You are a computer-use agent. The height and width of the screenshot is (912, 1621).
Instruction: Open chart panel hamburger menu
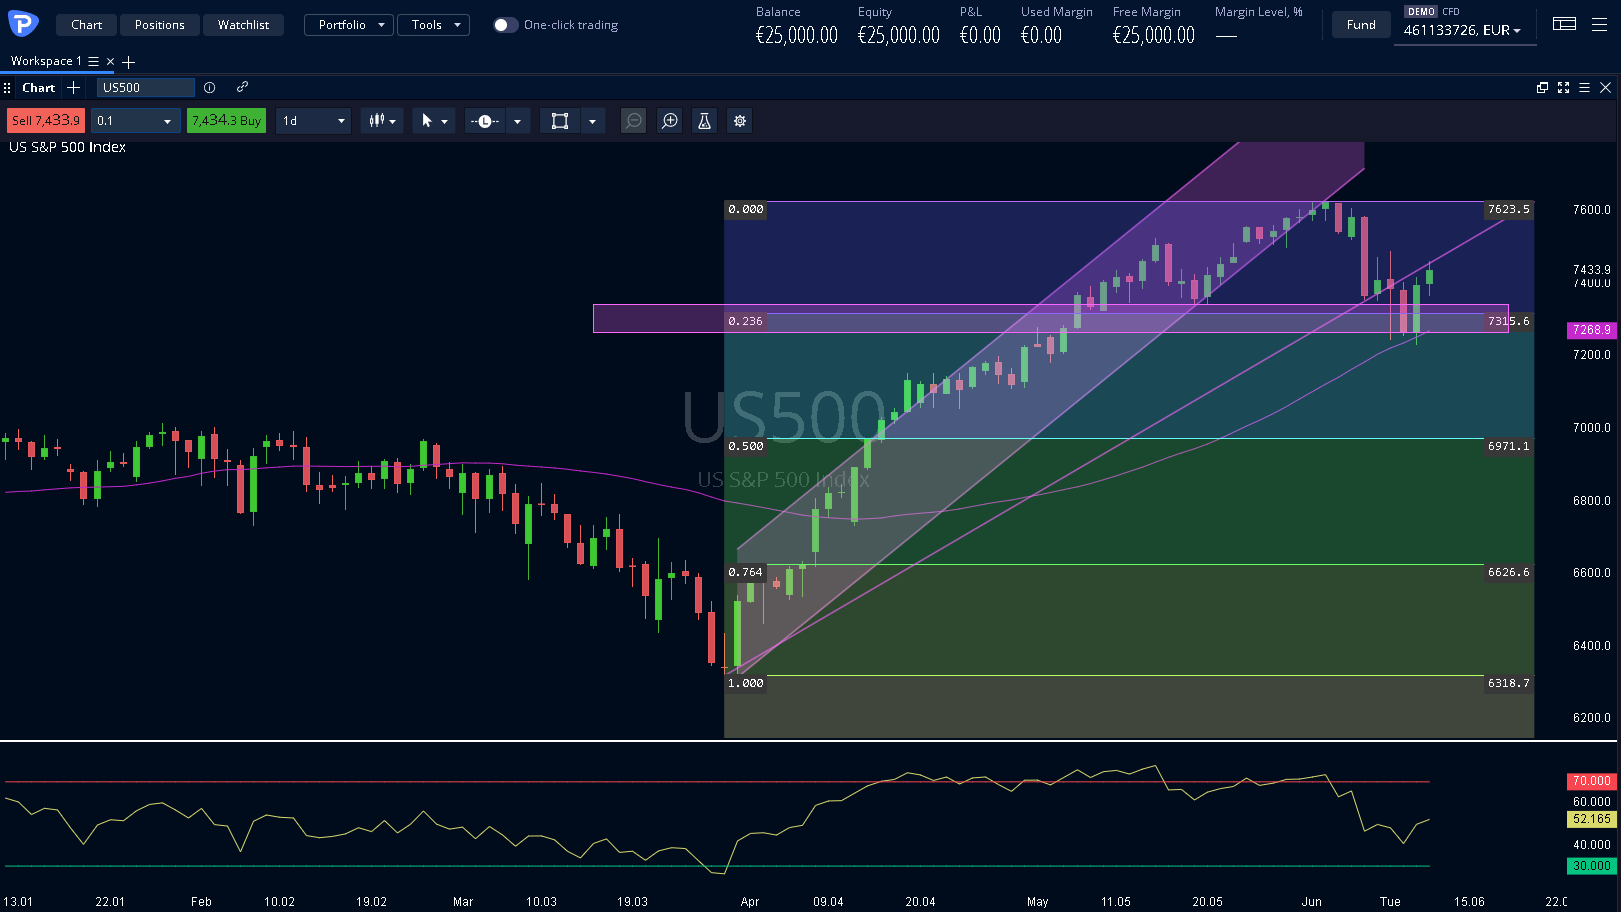point(1584,88)
